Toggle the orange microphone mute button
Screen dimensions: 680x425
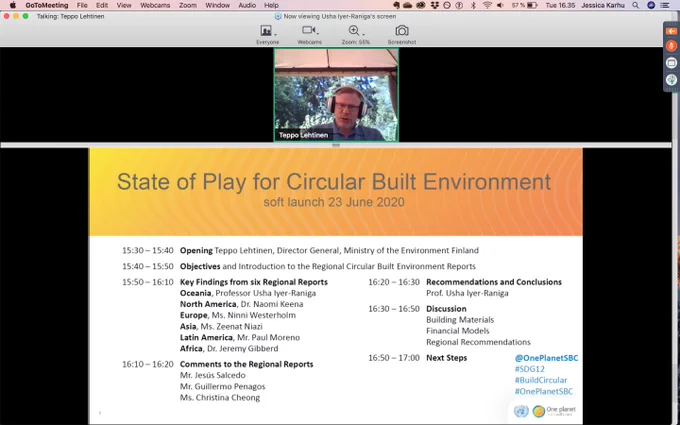coord(671,46)
